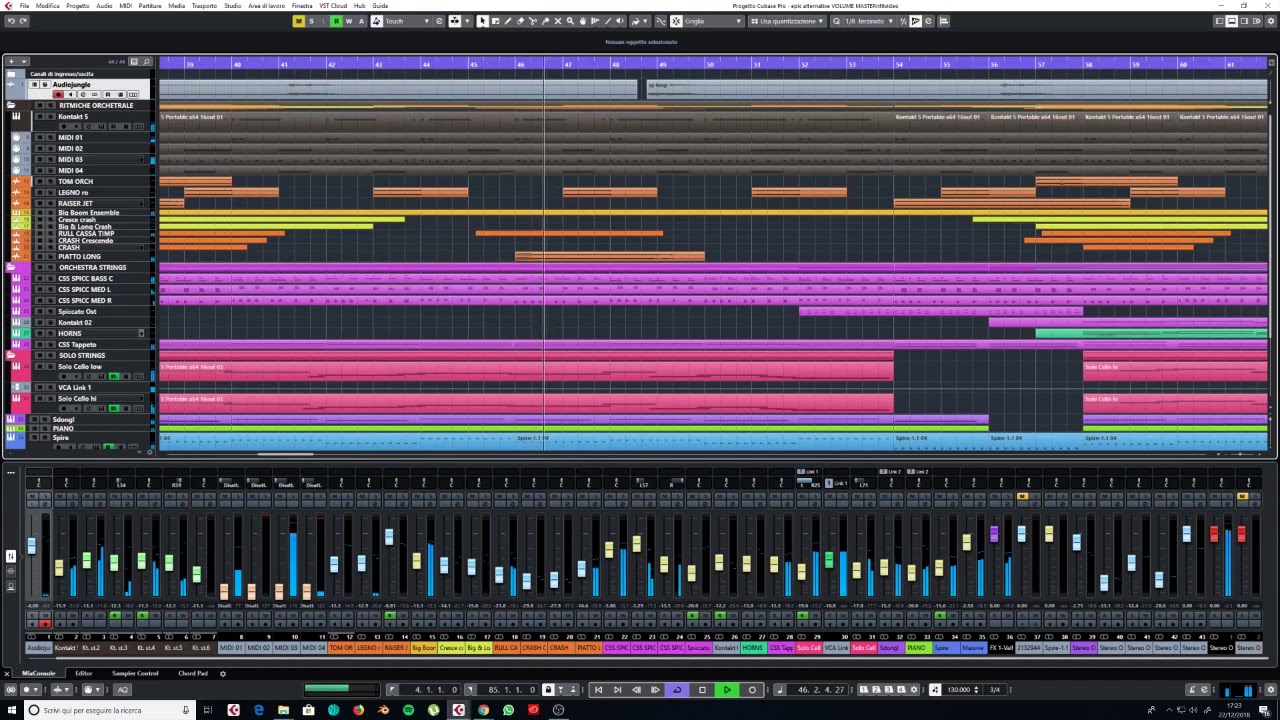Click the 3/4 time signature field
This screenshot has height=720, width=1280.
pos(995,690)
